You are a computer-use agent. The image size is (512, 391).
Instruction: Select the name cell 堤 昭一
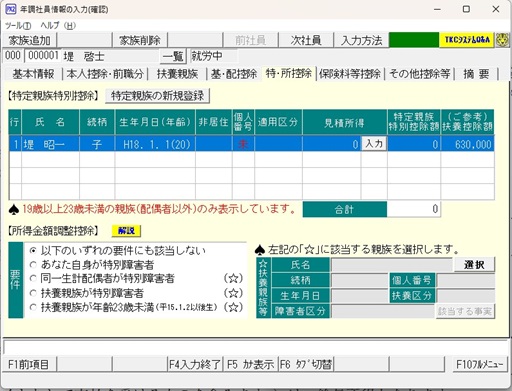pyautogui.click(x=50, y=144)
